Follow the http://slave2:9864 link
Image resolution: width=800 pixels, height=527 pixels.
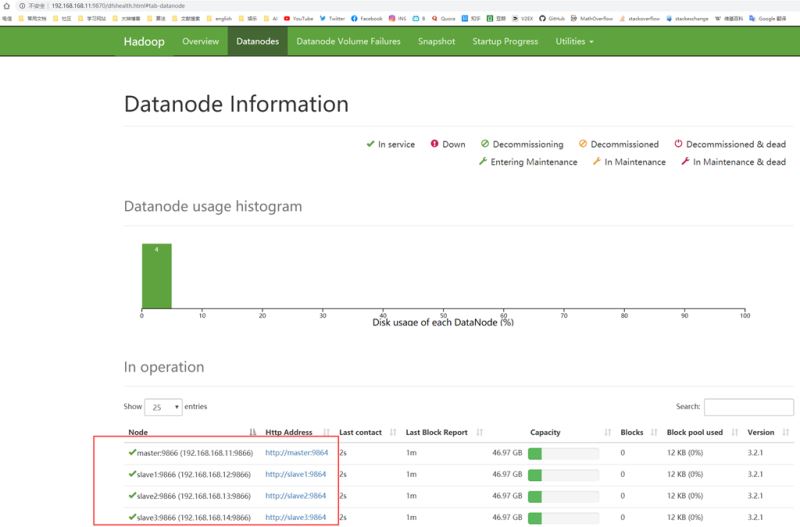295,495
